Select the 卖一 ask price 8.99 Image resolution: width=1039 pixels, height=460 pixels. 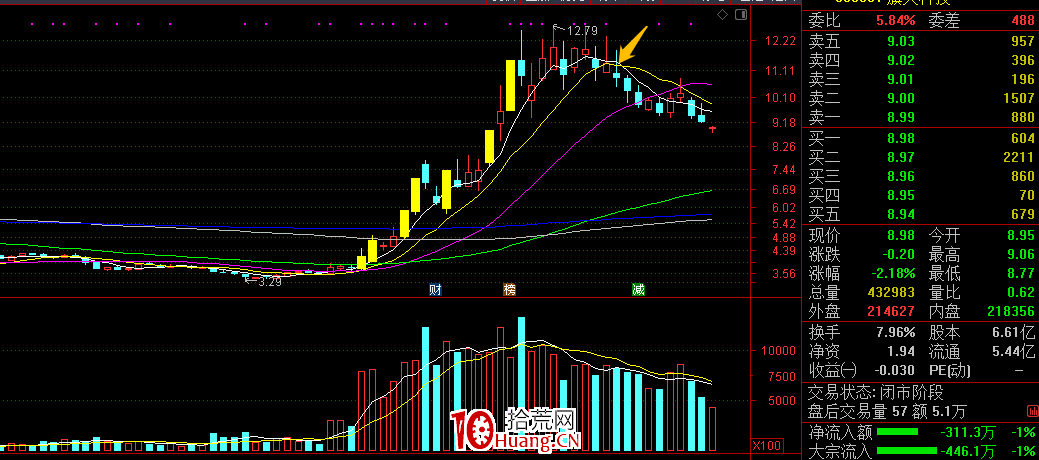(x=901, y=119)
